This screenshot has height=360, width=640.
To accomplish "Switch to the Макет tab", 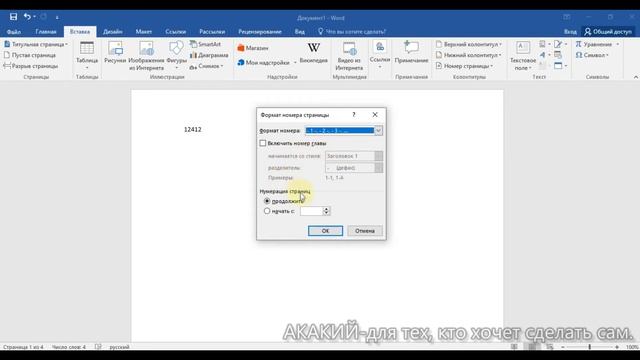I will click(144, 31).
